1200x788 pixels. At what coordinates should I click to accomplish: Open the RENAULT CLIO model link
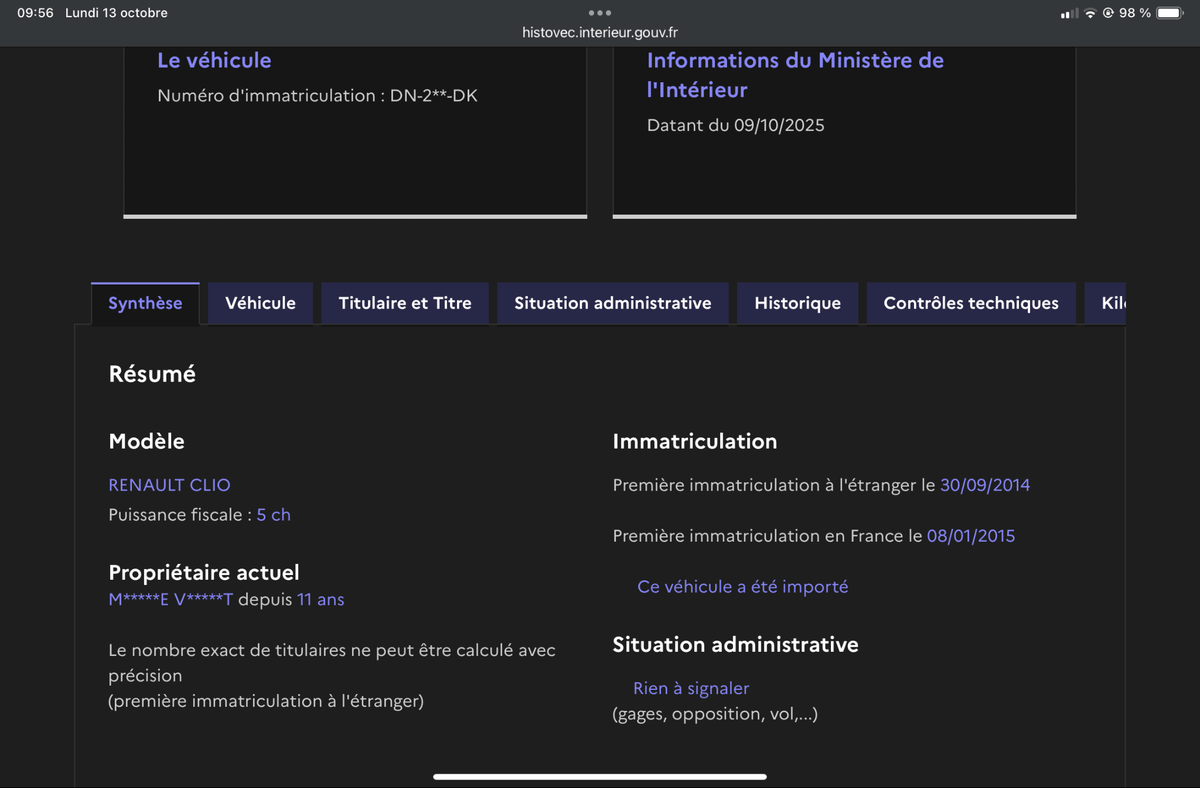169,484
